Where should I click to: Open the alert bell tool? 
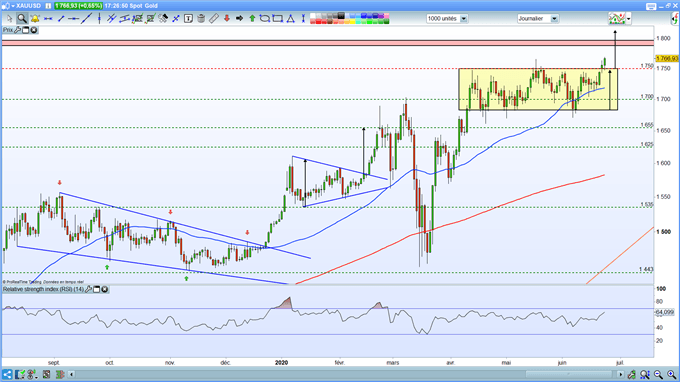pos(35,19)
